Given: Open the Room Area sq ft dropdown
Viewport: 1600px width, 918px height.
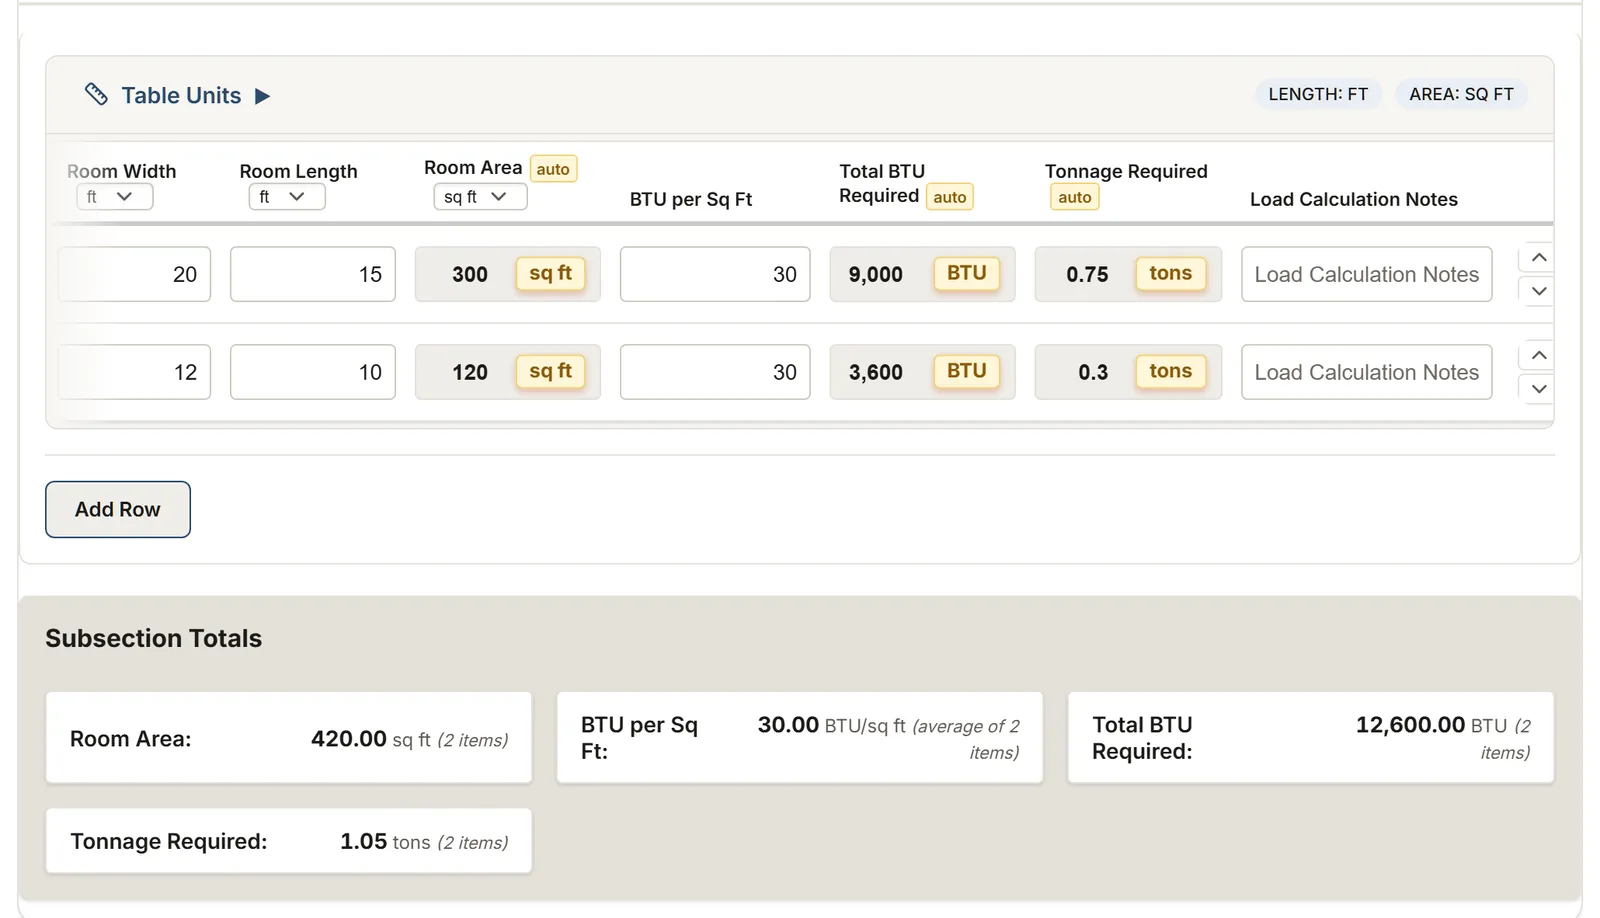Looking at the screenshot, I should [x=480, y=197].
